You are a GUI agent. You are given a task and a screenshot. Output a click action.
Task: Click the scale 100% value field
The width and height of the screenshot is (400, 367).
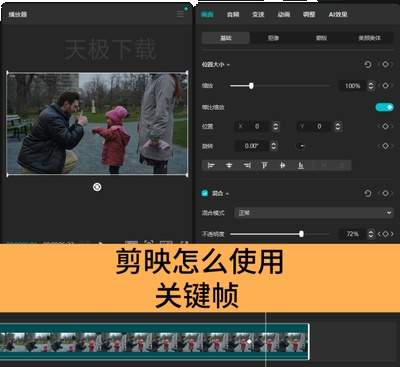click(x=353, y=86)
